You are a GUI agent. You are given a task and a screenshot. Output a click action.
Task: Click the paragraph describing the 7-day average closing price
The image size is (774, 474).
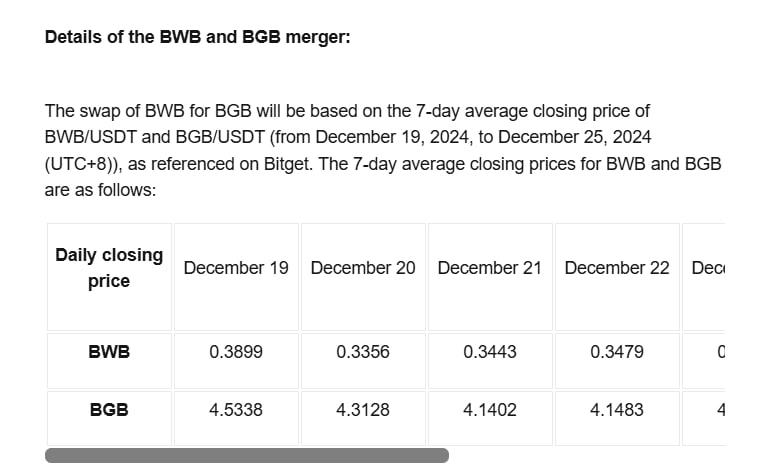[x=383, y=150]
